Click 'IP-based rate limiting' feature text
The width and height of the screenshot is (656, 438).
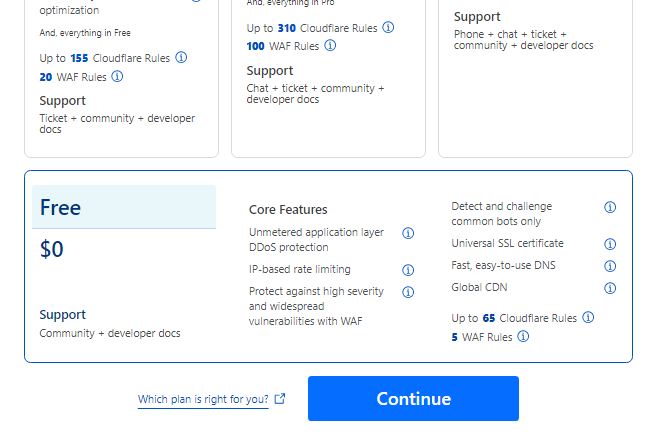pyautogui.click(x=300, y=269)
